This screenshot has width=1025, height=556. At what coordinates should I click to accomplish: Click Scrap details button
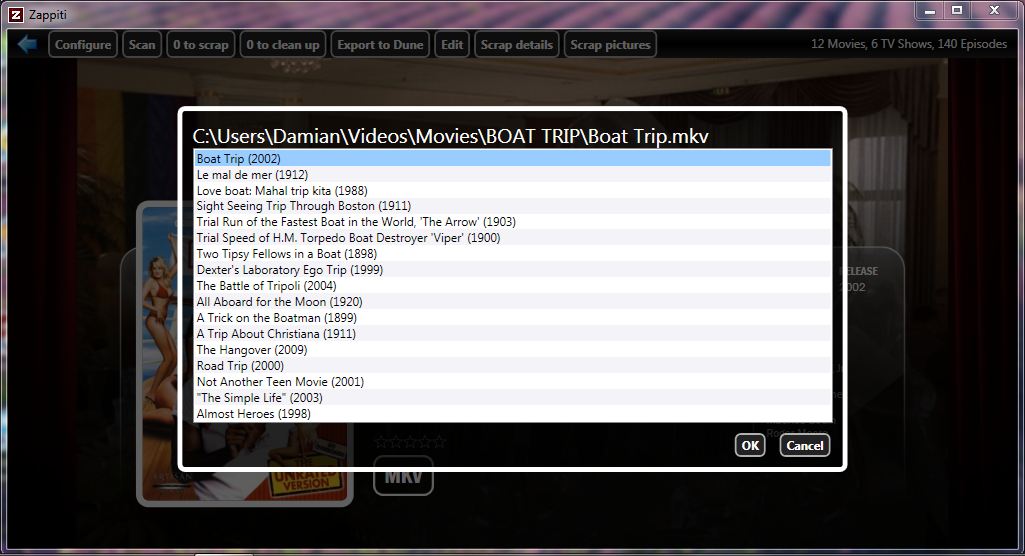[x=517, y=44]
